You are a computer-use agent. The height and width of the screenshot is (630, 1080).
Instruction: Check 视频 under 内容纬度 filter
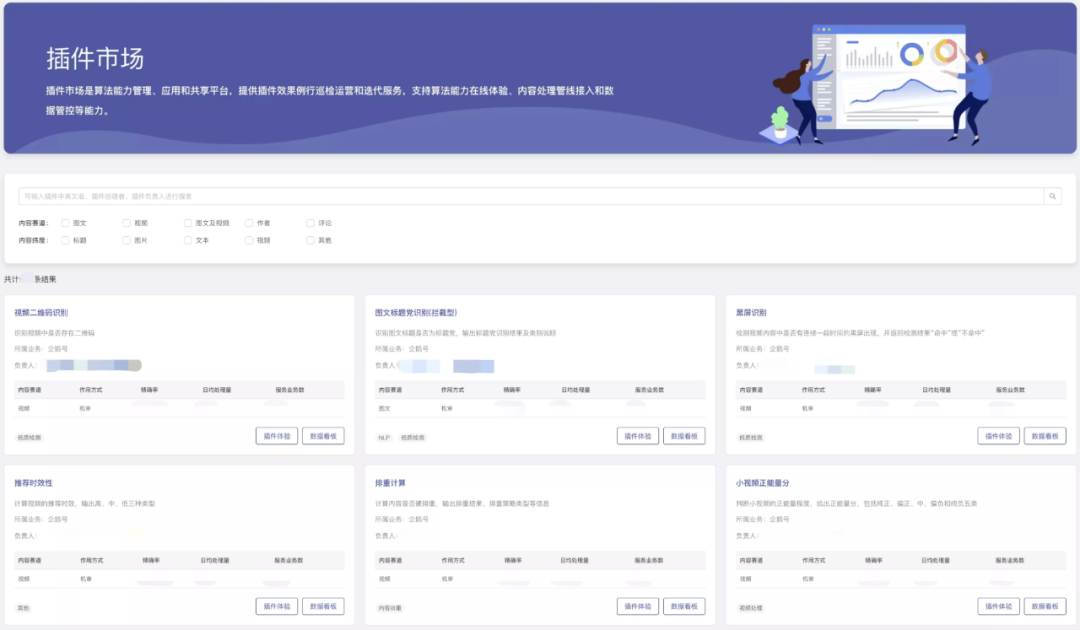coord(249,240)
